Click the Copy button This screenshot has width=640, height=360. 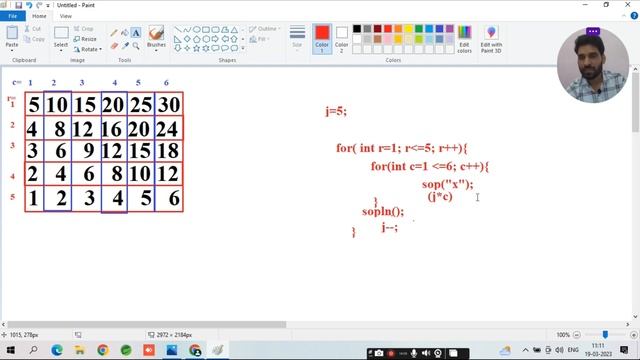point(34,39)
